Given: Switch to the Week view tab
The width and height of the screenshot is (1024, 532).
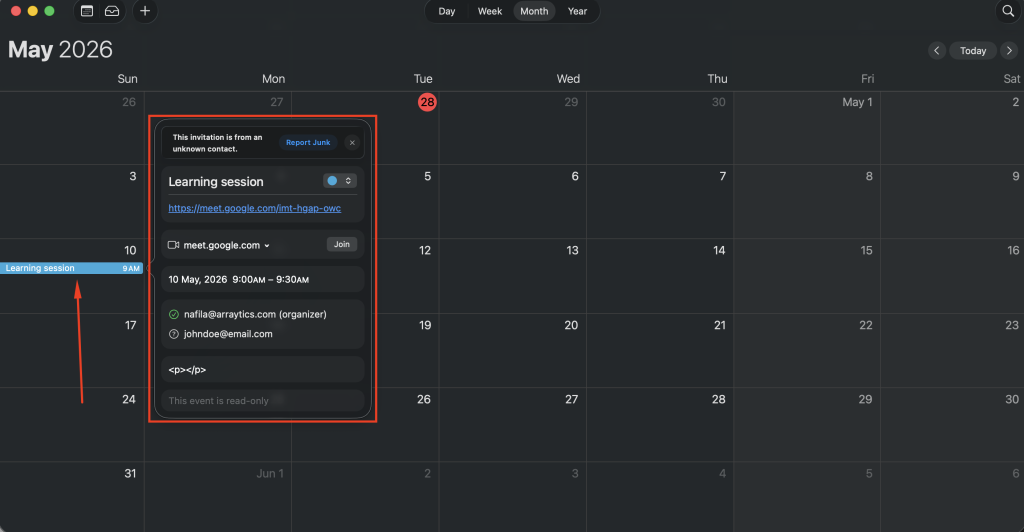Looking at the screenshot, I should pos(490,11).
